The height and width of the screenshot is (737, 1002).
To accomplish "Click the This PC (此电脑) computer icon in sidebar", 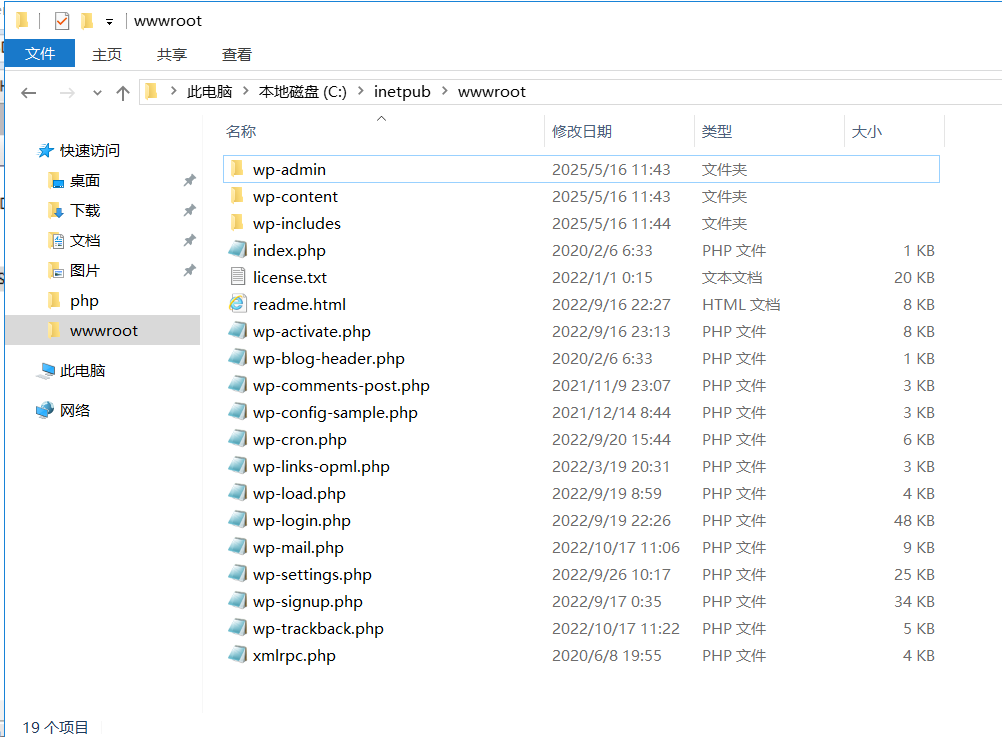I will 46,371.
